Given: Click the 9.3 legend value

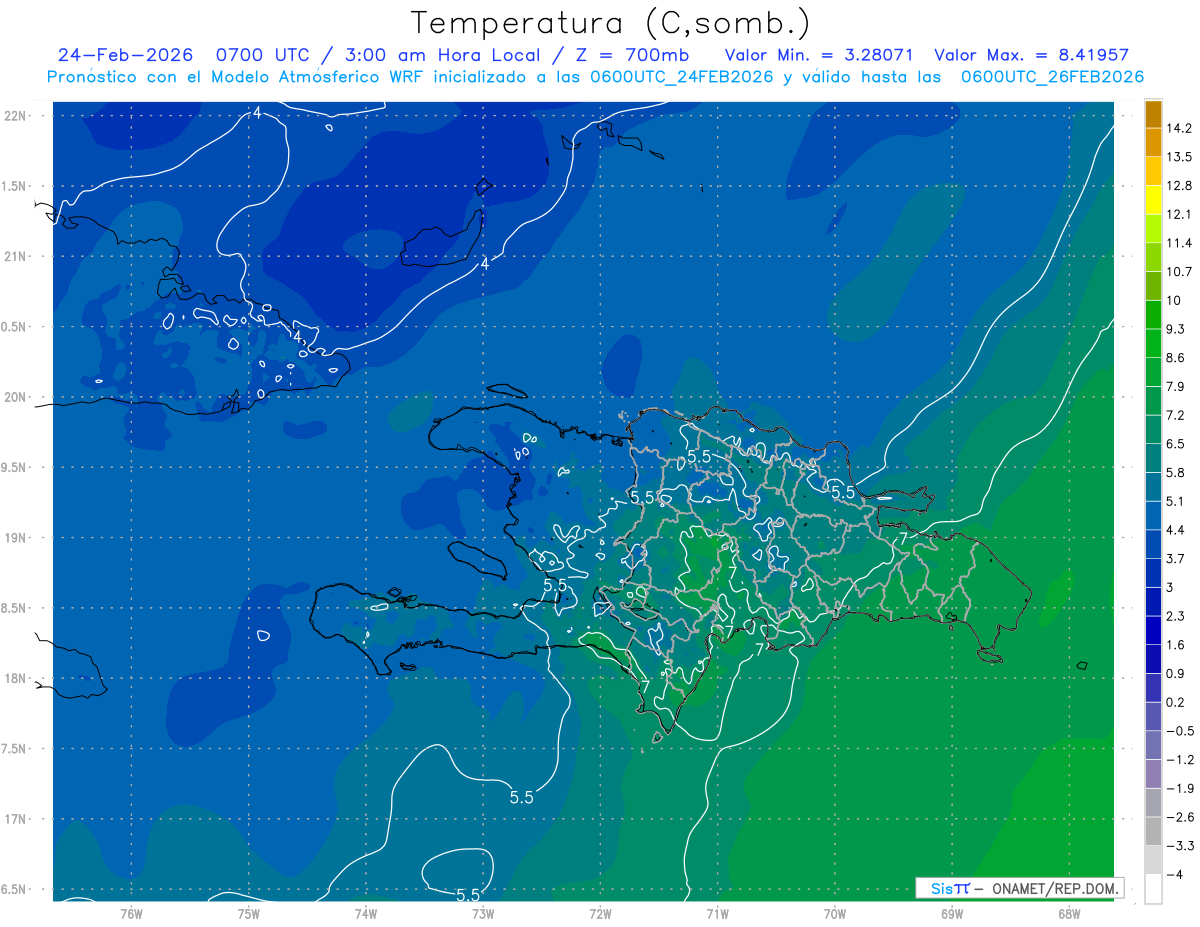Looking at the screenshot, I should click(1175, 329).
